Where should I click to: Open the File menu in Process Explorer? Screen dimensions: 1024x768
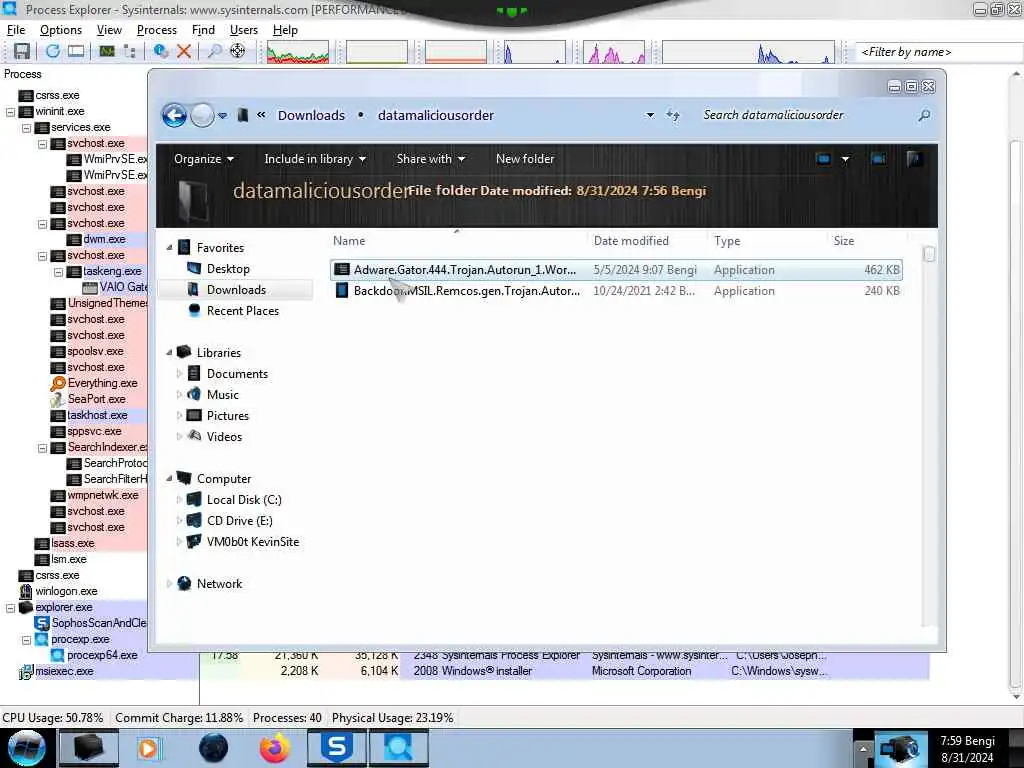click(x=16, y=30)
